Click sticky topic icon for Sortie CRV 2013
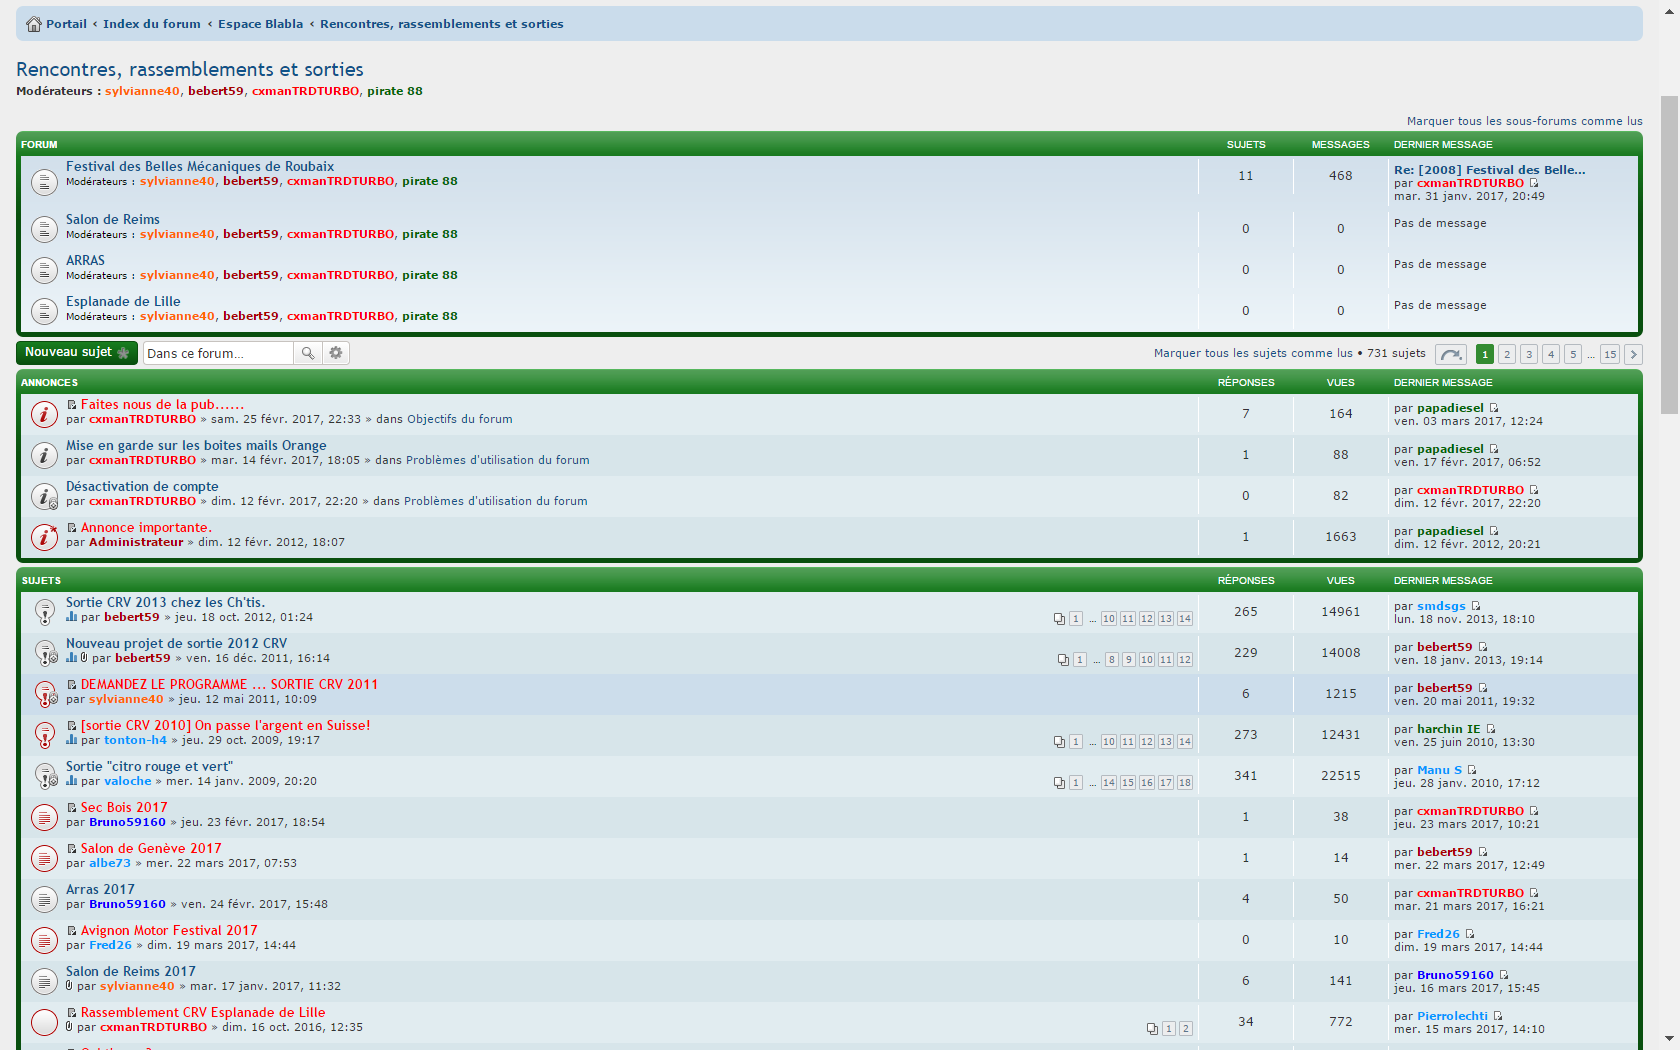This screenshot has height=1050, width=1680. (44, 612)
